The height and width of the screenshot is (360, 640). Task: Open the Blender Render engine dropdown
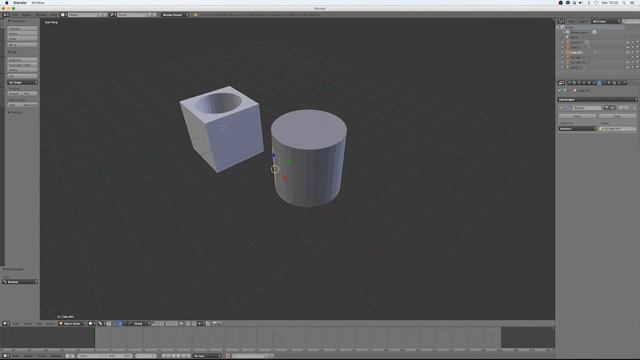click(x=175, y=15)
